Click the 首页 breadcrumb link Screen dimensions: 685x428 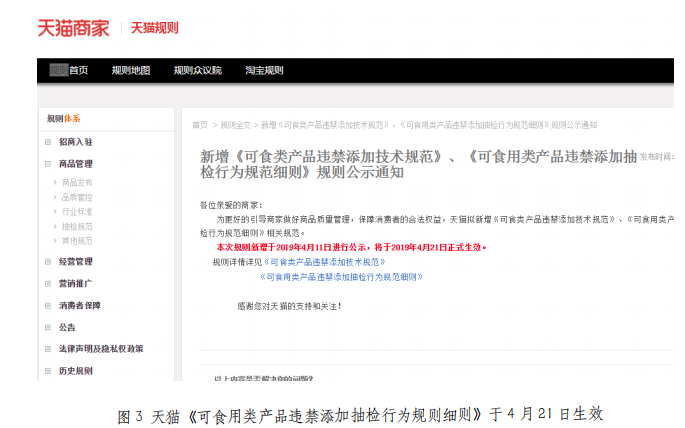(x=200, y=125)
